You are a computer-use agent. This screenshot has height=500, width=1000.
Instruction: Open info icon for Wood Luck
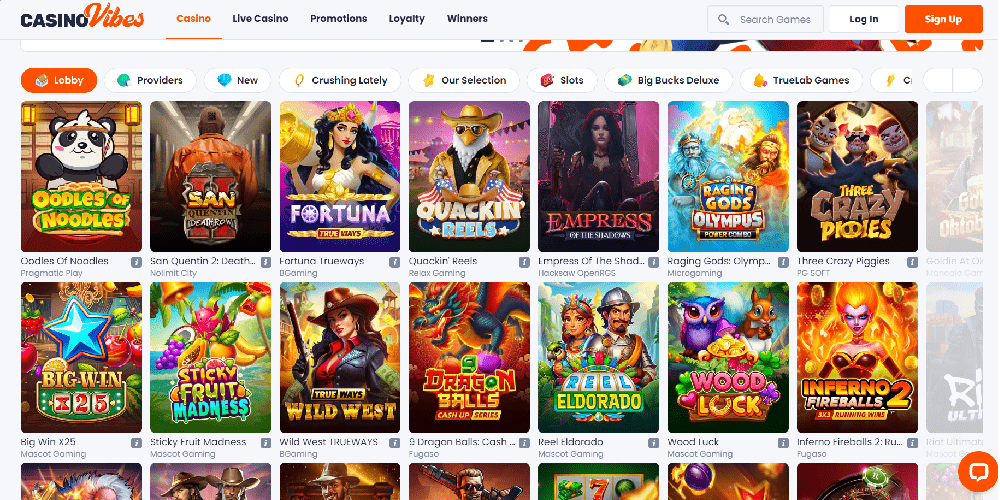pyautogui.click(x=783, y=442)
